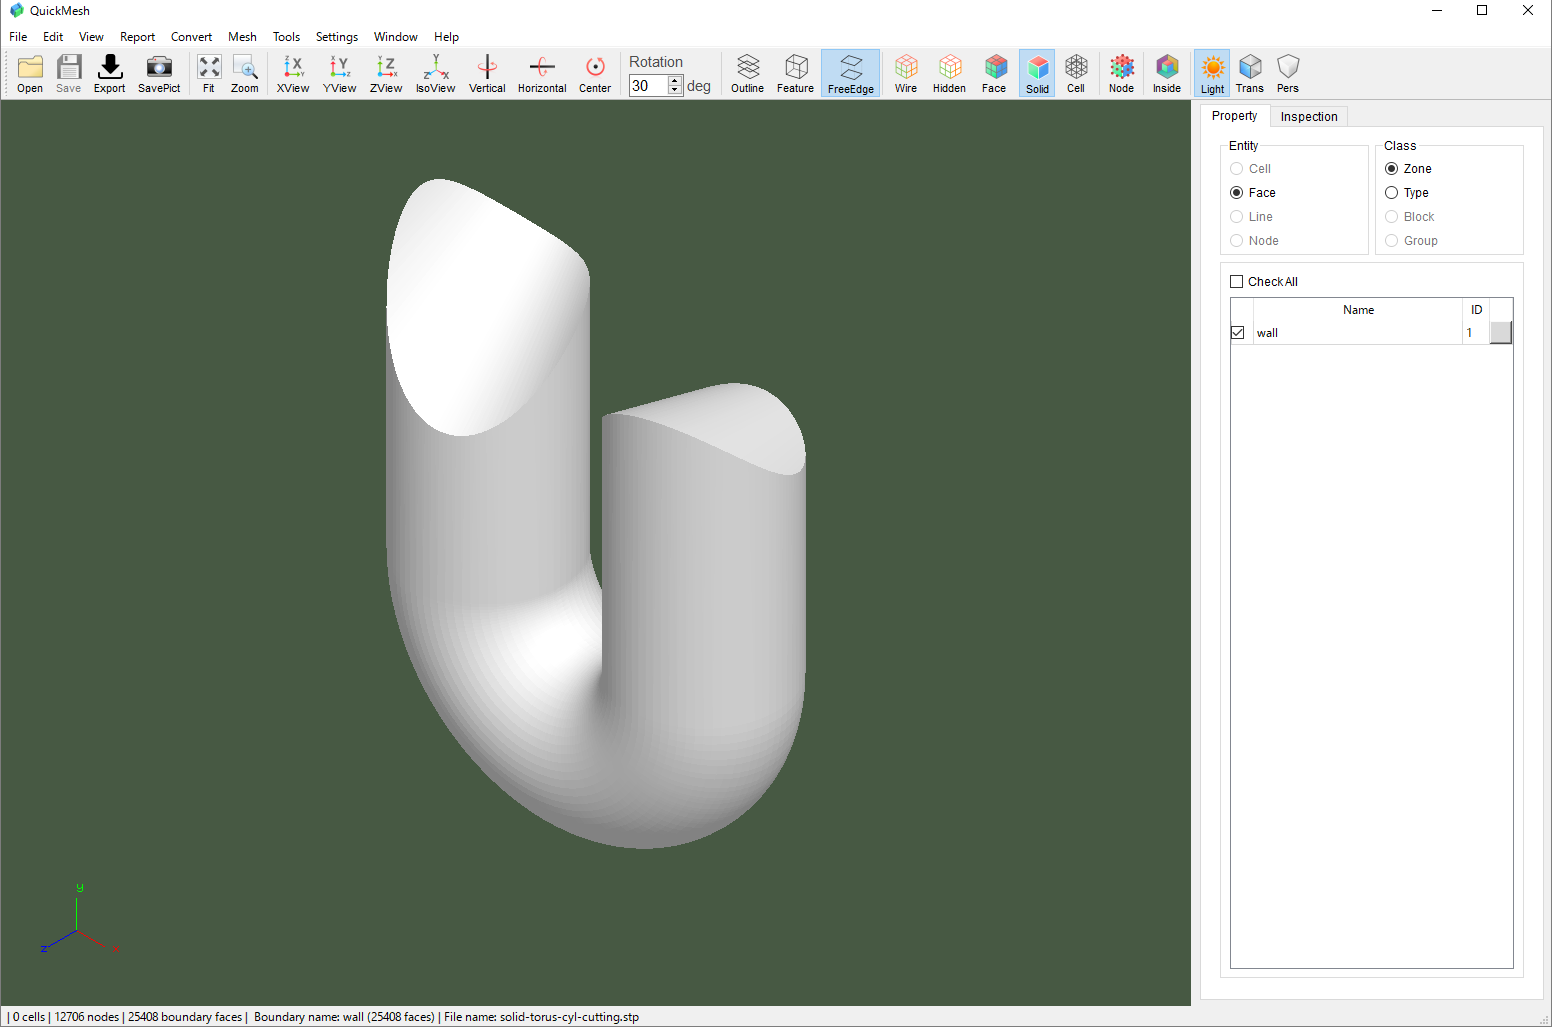The image size is (1552, 1027).
Task: Open the Help menu
Action: (x=447, y=37)
